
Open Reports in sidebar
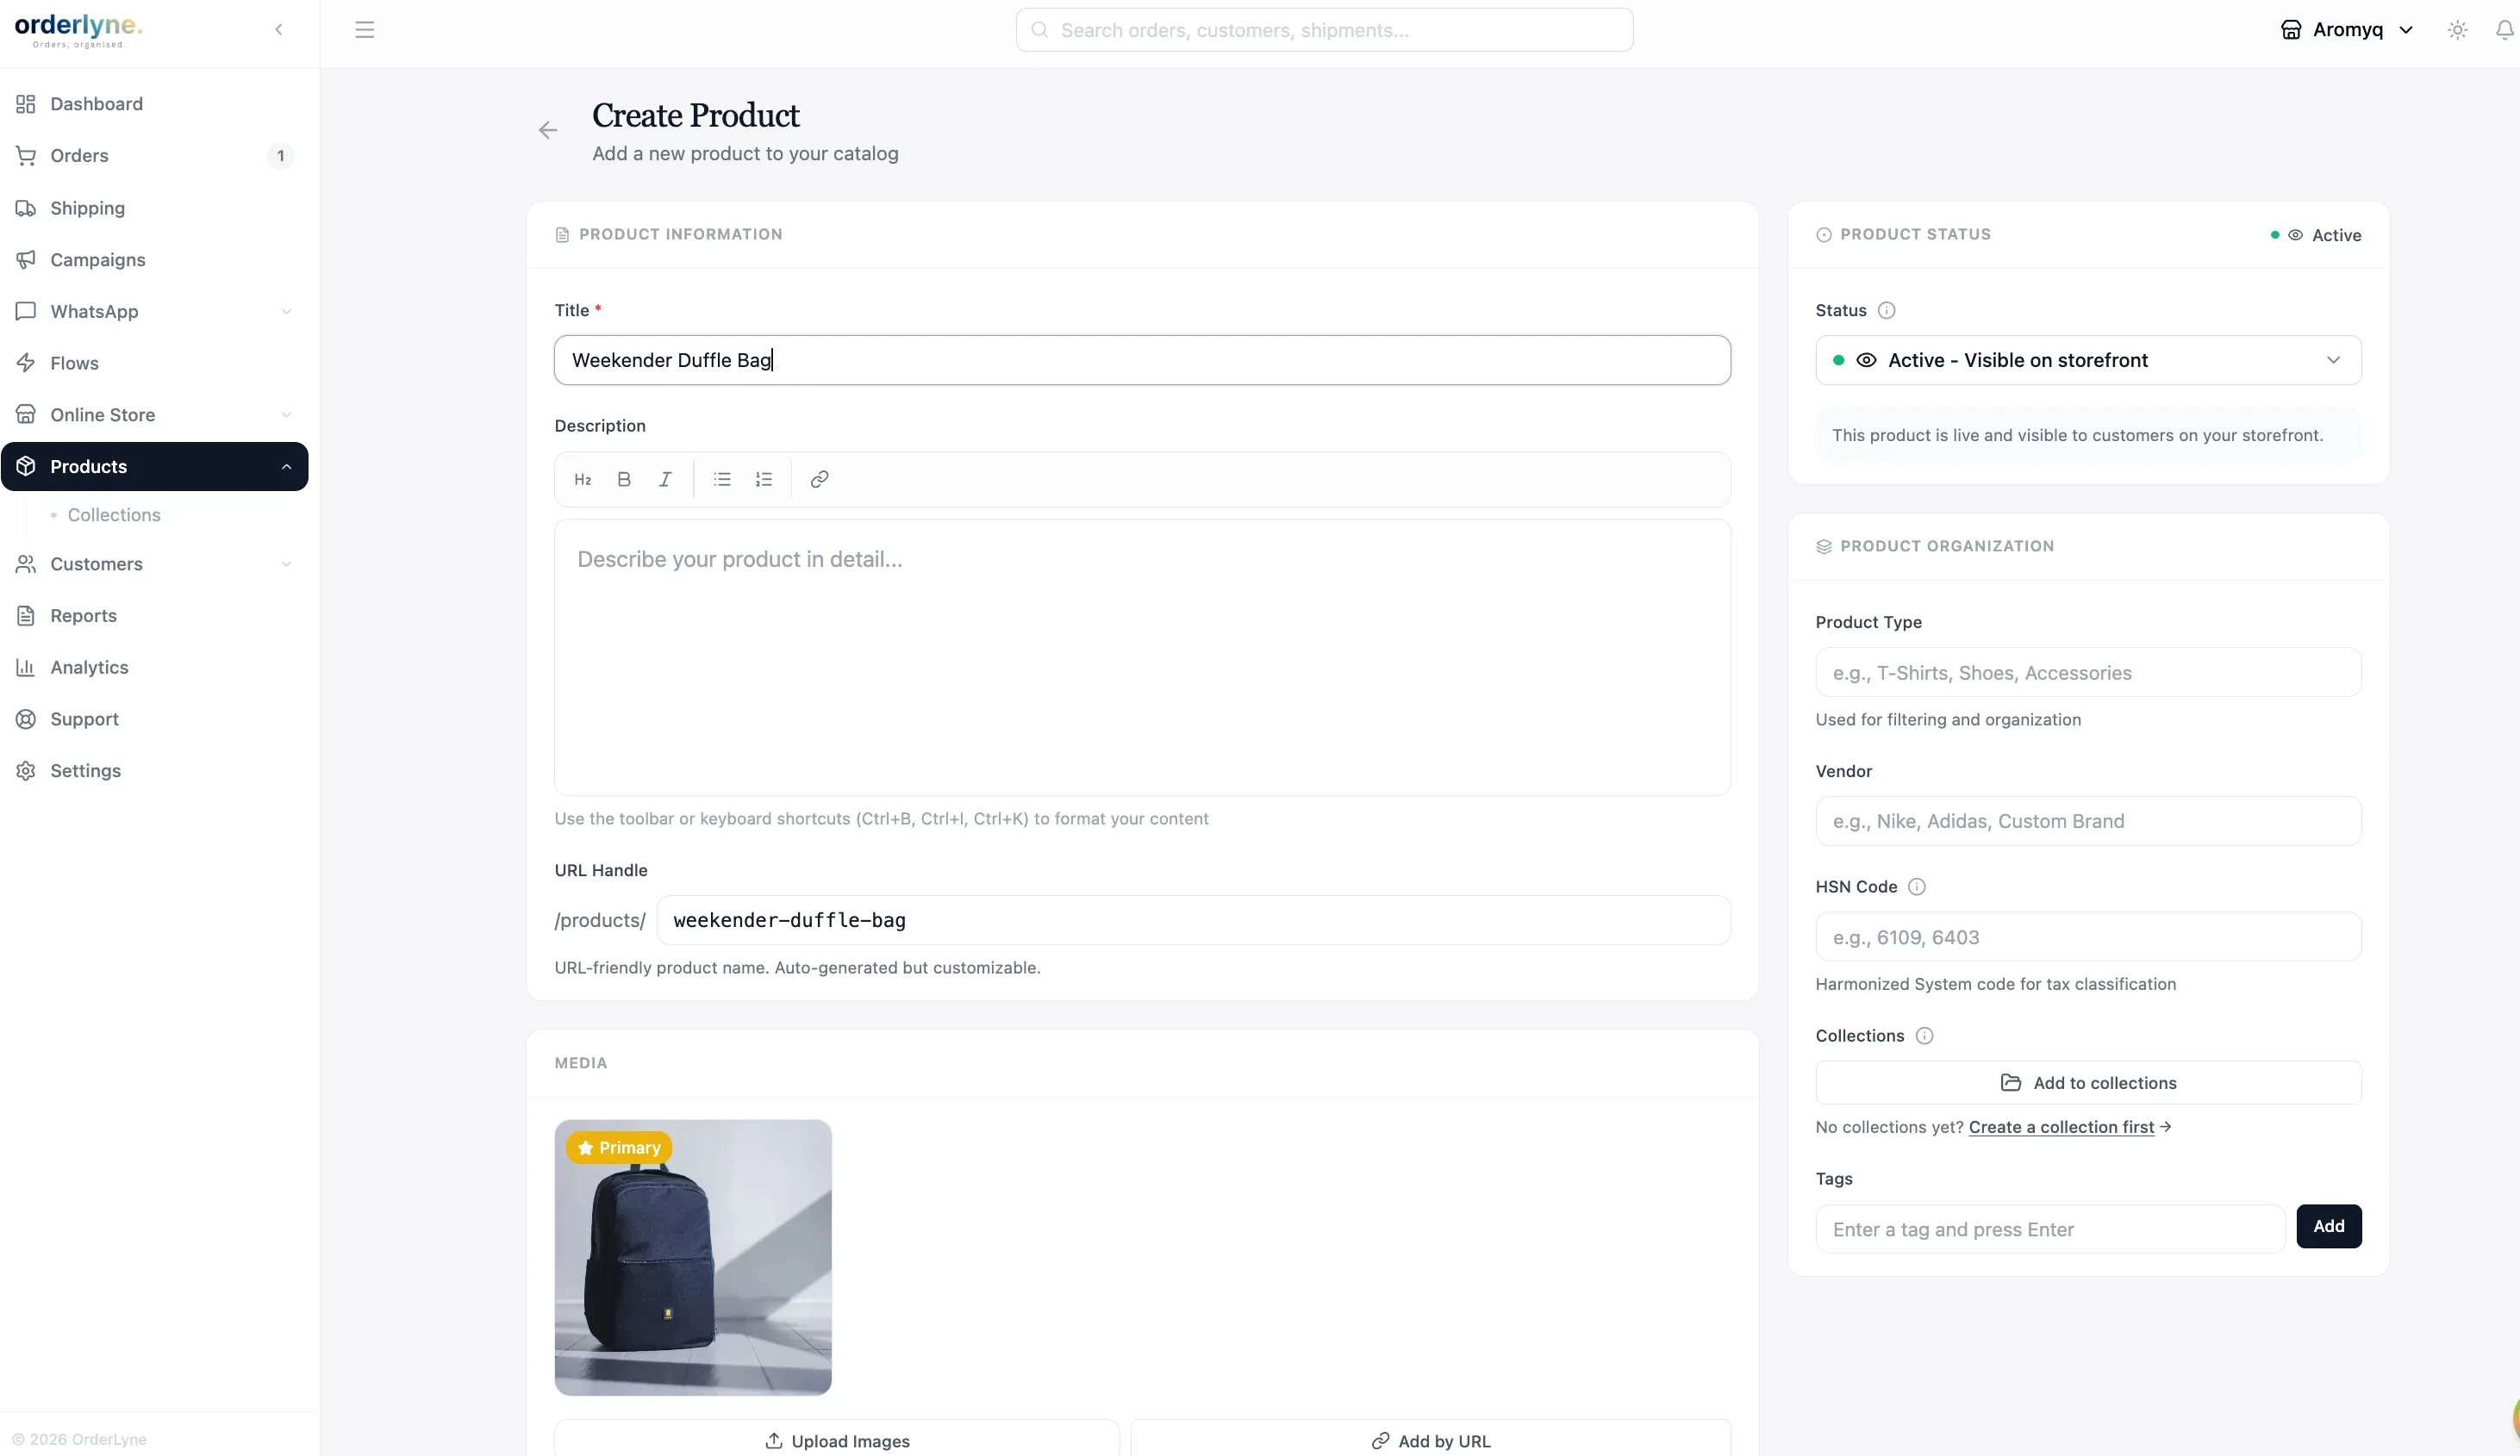tap(155, 616)
